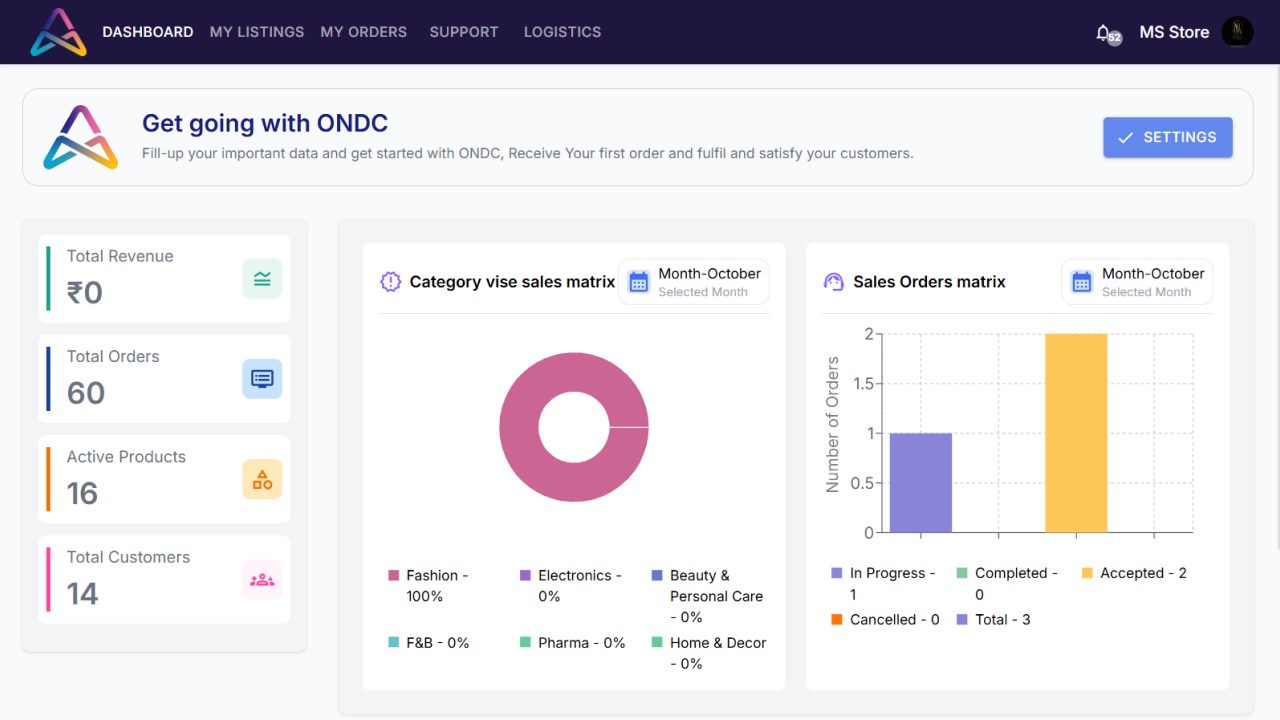Click the yellow Accepted bar

click(1076, 433)
